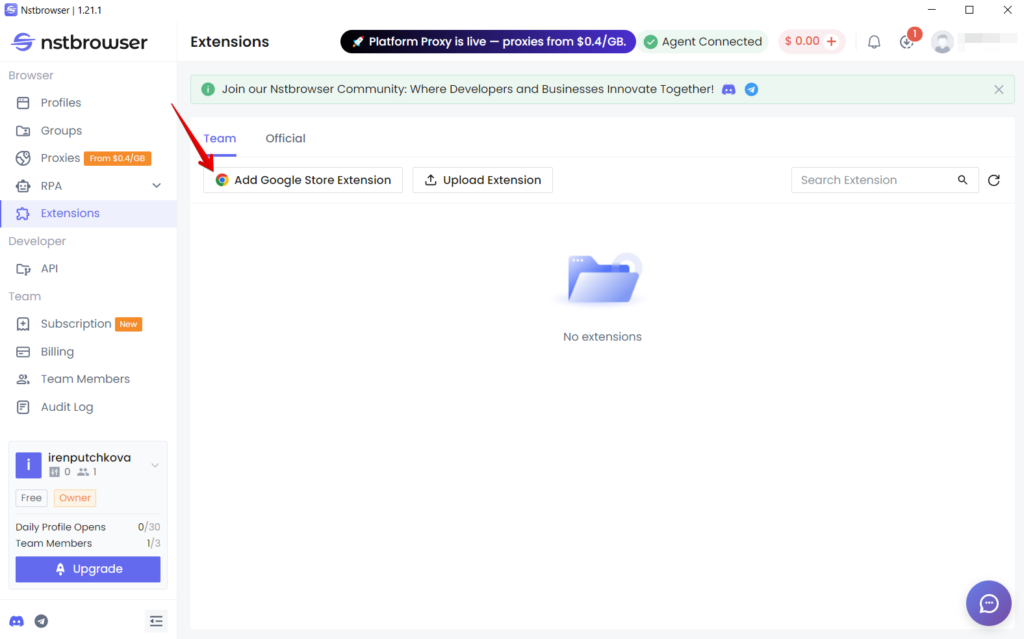Click the Billing card icon
This screenshot has height=639, width=1024.
tap(23, 352)
